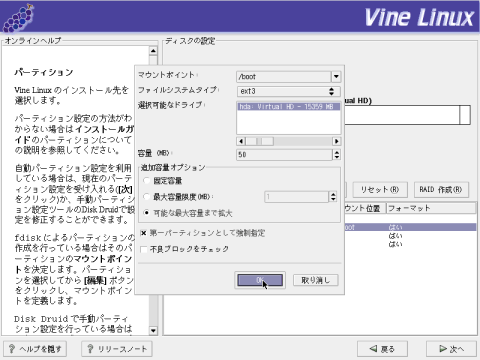Click the RAID 作成 button
Viewport: 480px width, 360px height.
[x=441, y=190]
